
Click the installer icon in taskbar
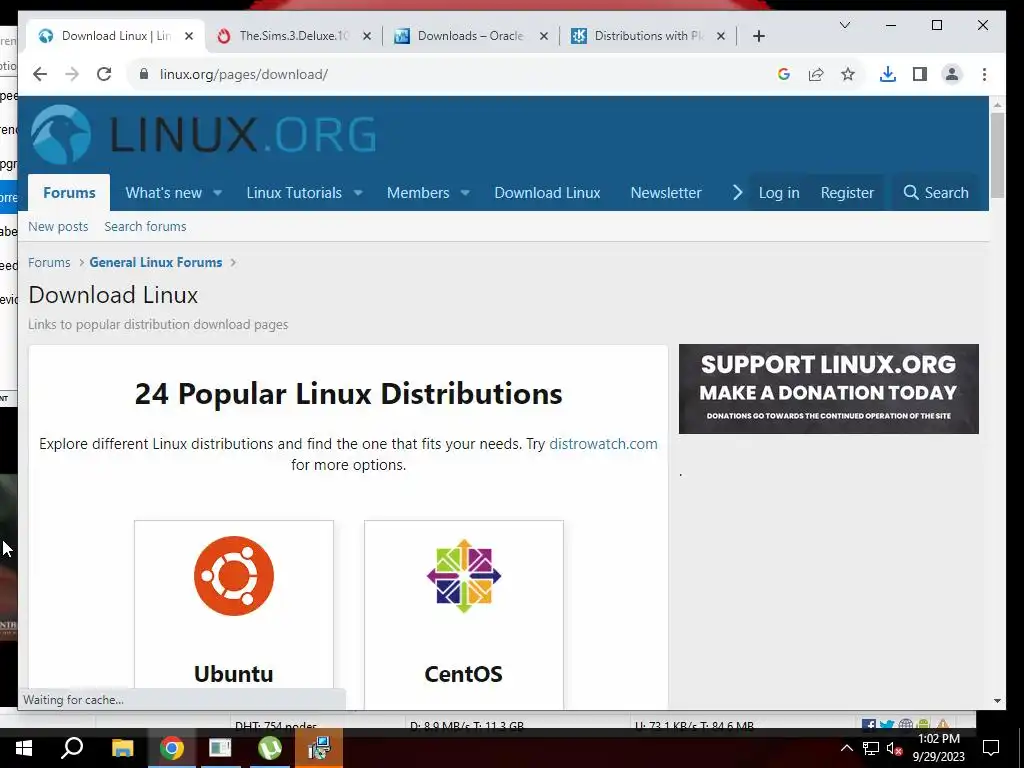pyautogui.click(x=319, y=748)
